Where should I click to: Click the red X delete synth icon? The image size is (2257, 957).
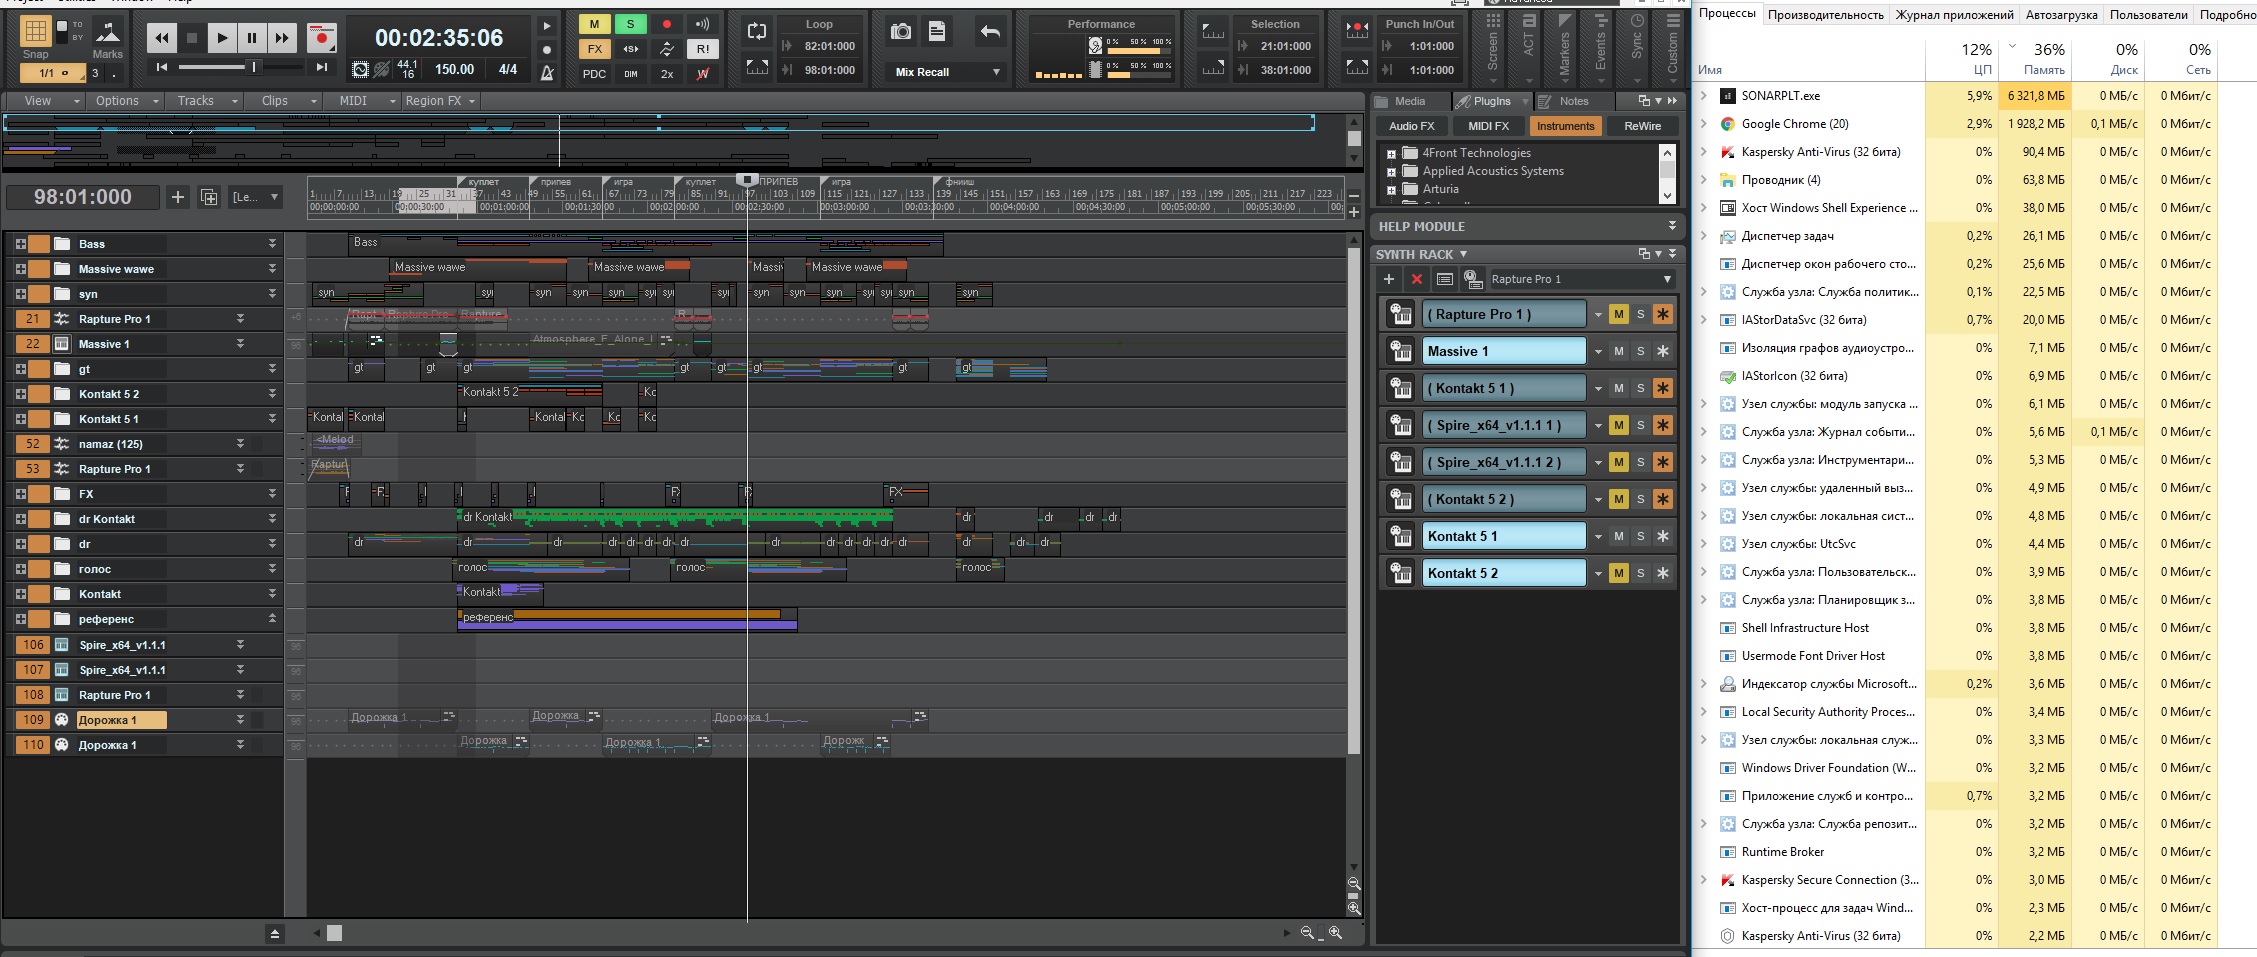(x=1416, y=279)
